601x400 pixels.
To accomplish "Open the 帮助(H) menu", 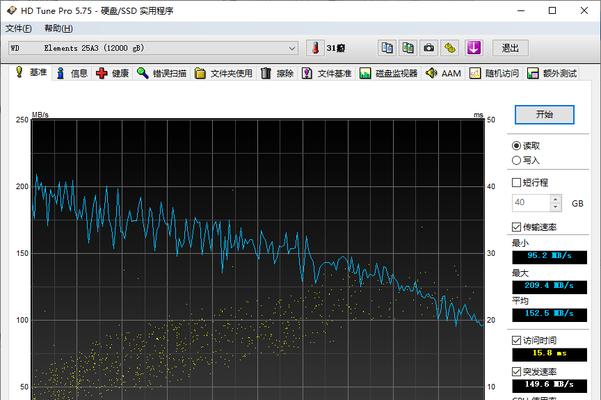I will pos(58,28).
